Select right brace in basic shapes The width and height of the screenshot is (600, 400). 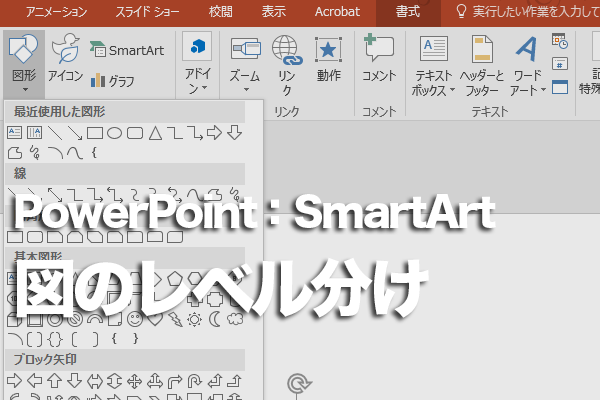tap(135, 338)
